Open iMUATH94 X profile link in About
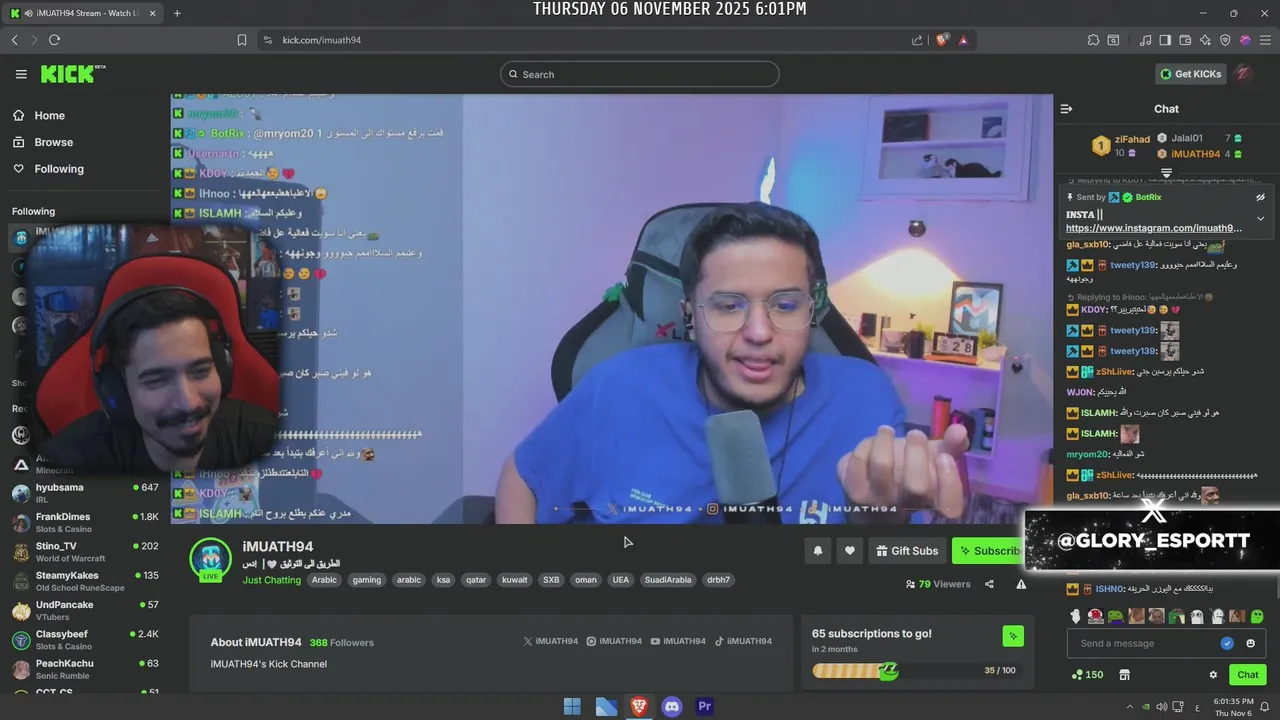The width and height of the screenshot is (1280, 720). click(x=550, y=641)
